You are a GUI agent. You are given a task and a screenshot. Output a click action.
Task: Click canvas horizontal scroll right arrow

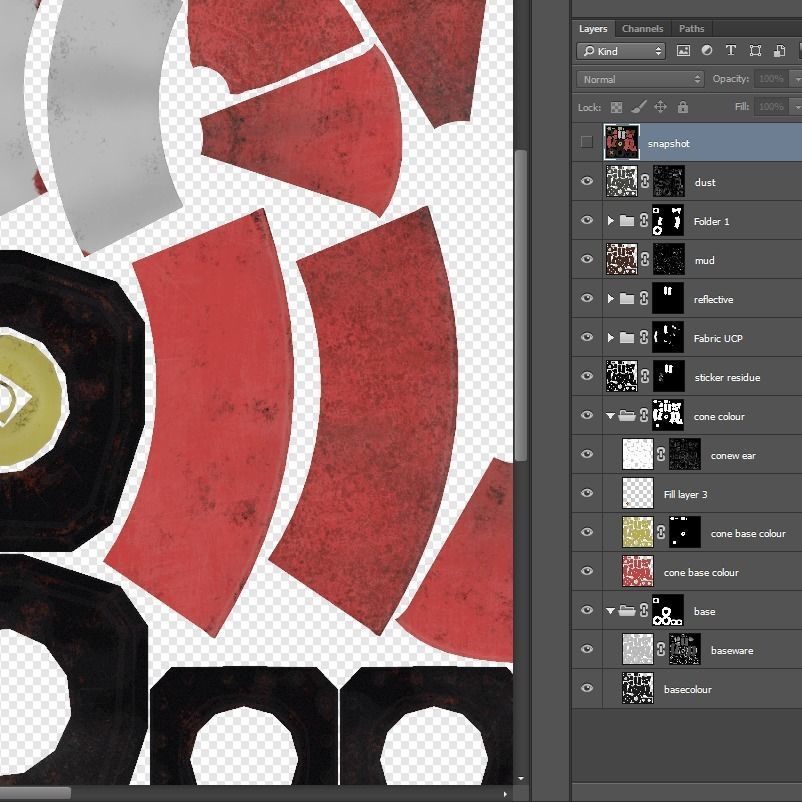tap(505, 794)
